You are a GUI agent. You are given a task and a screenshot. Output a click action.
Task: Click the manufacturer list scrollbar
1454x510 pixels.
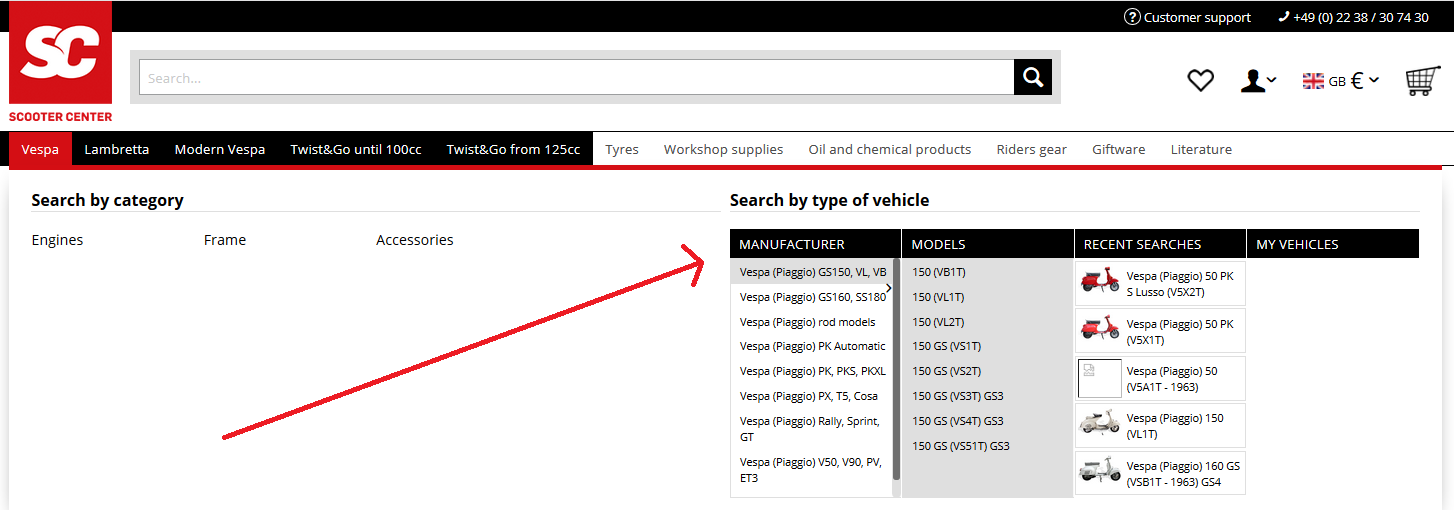897,370
